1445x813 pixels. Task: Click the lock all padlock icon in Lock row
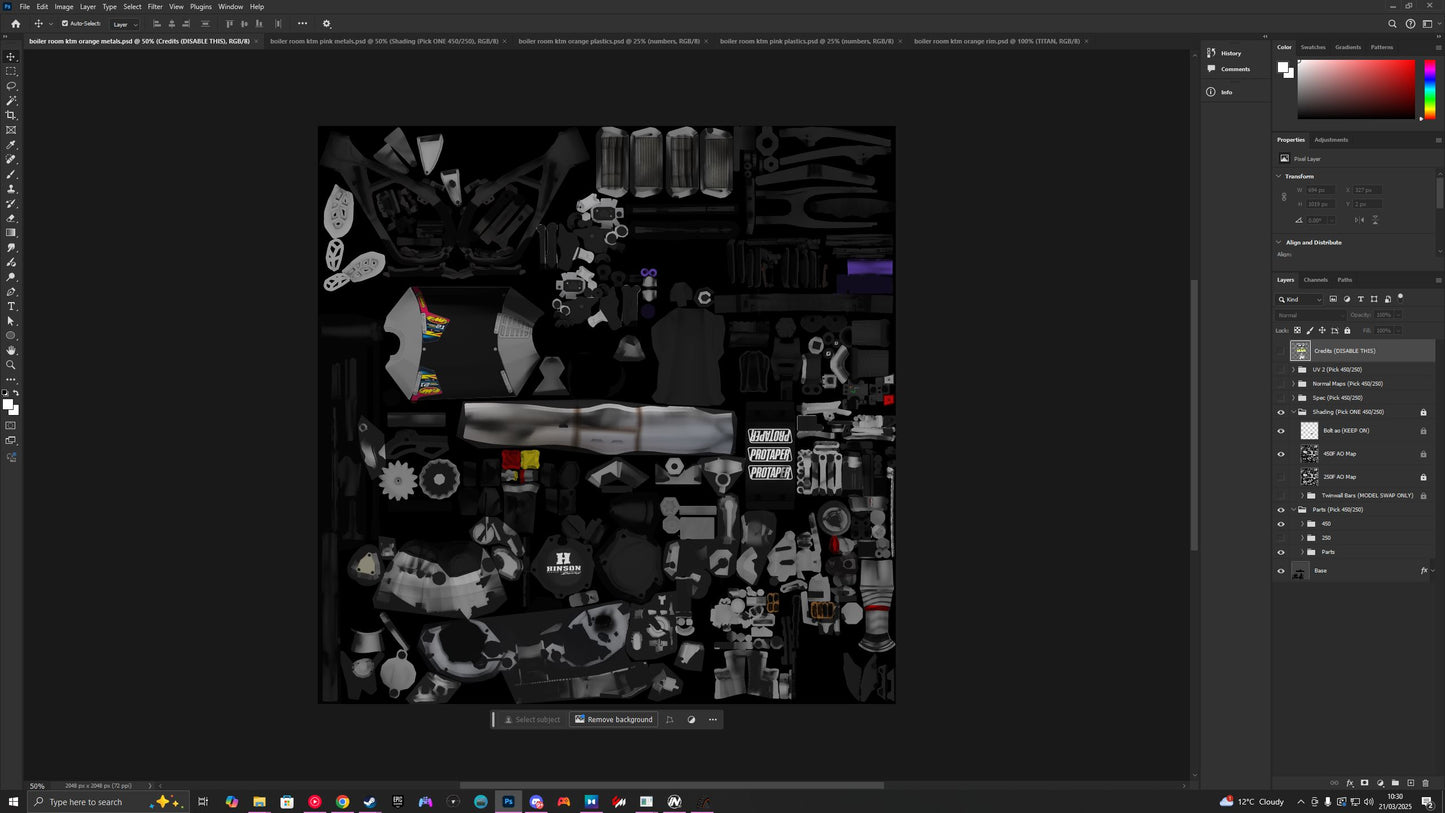[x=1347, y=330]
